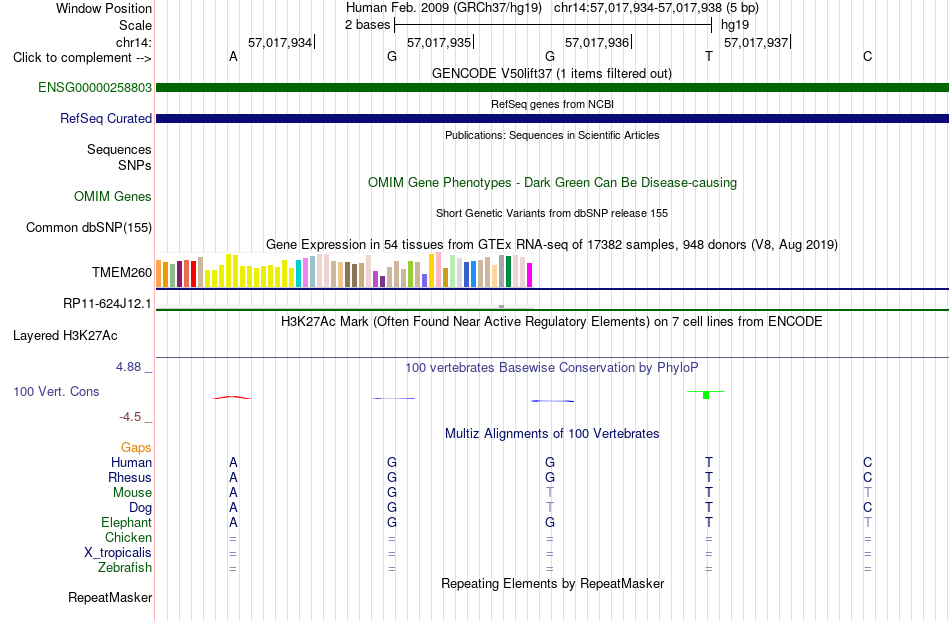
Task: Click the chr14:57,017,934-57,017,938 position text
Action: pyautogui.click(x=638, y=8)
